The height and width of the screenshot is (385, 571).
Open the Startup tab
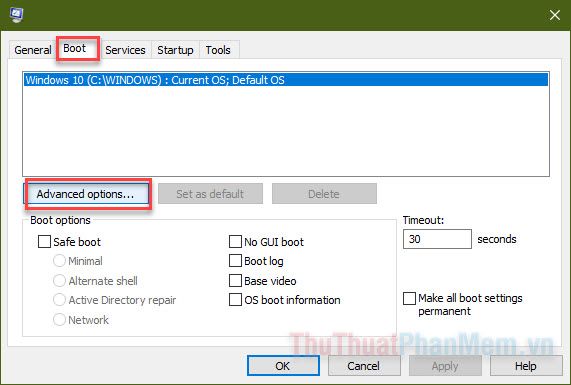pos(175,50)
